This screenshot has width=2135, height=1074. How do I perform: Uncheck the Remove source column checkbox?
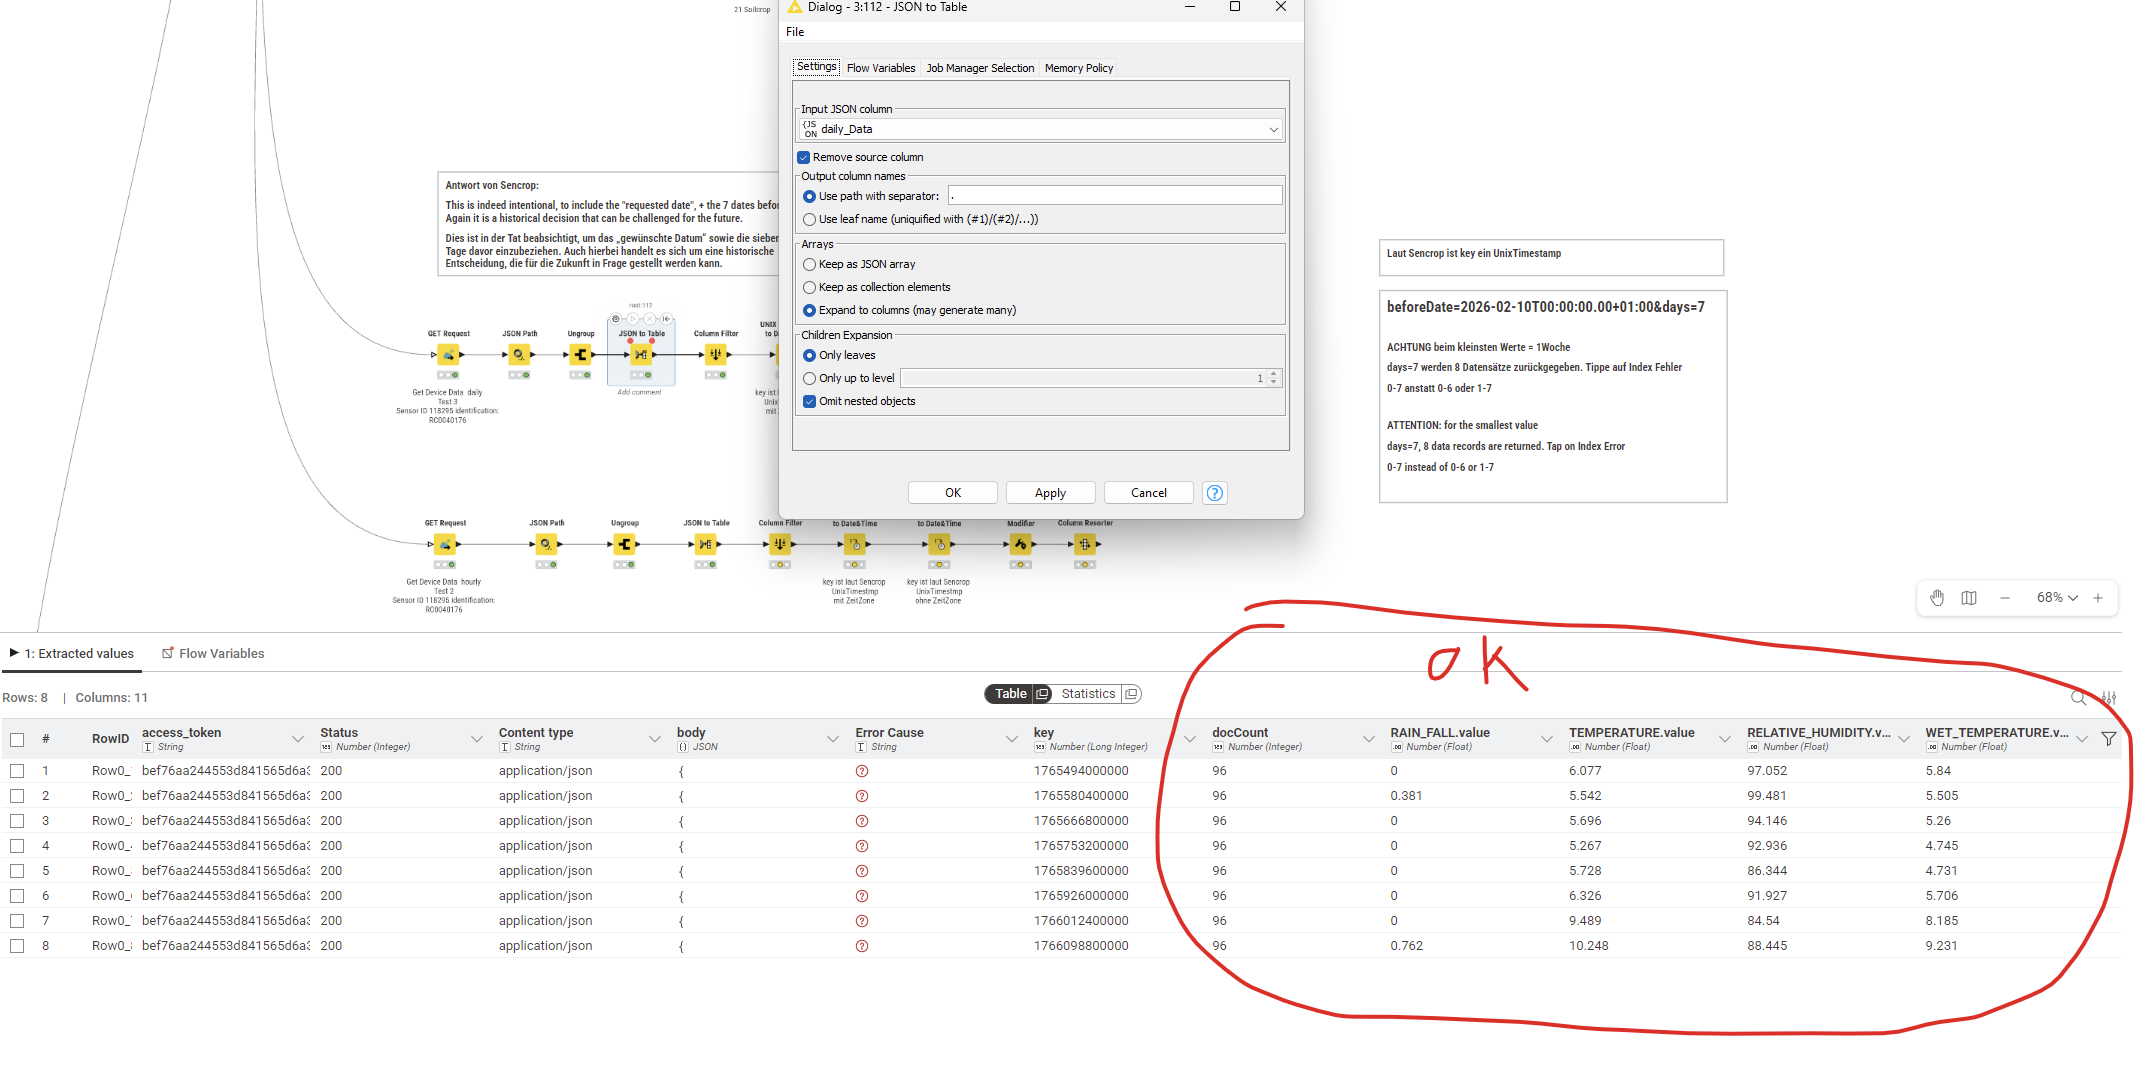point(804,157)
